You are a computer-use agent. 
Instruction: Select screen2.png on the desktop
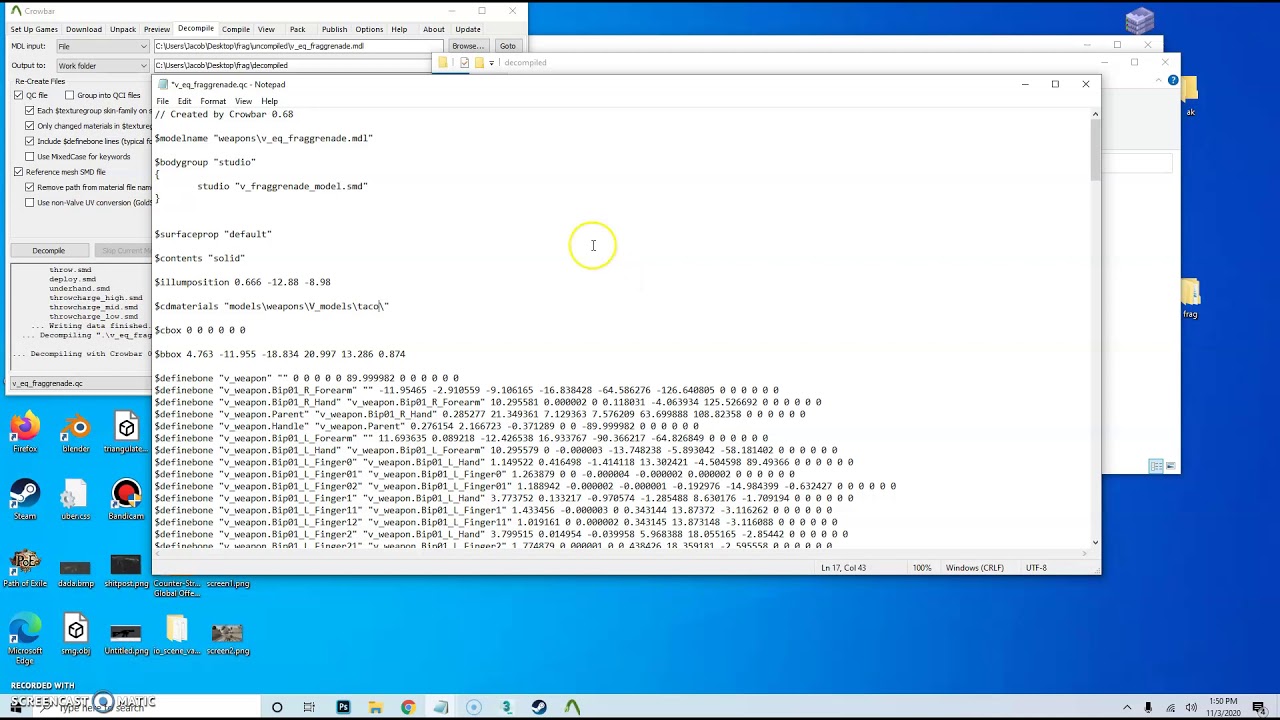point(228,636)
